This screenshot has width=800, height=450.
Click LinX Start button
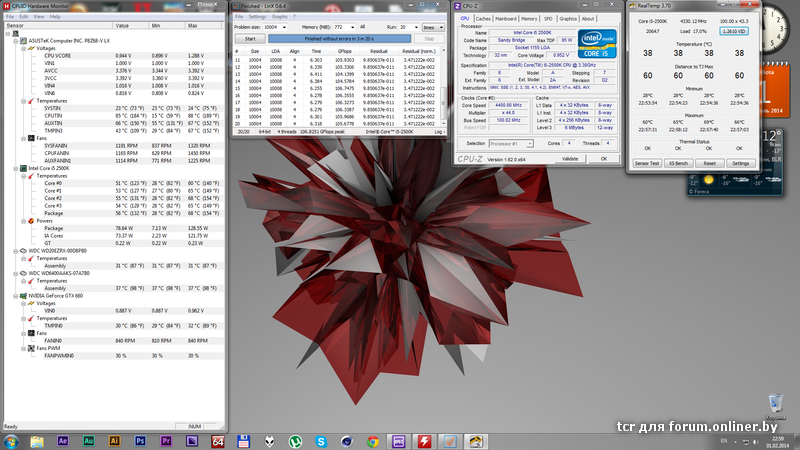250,39
